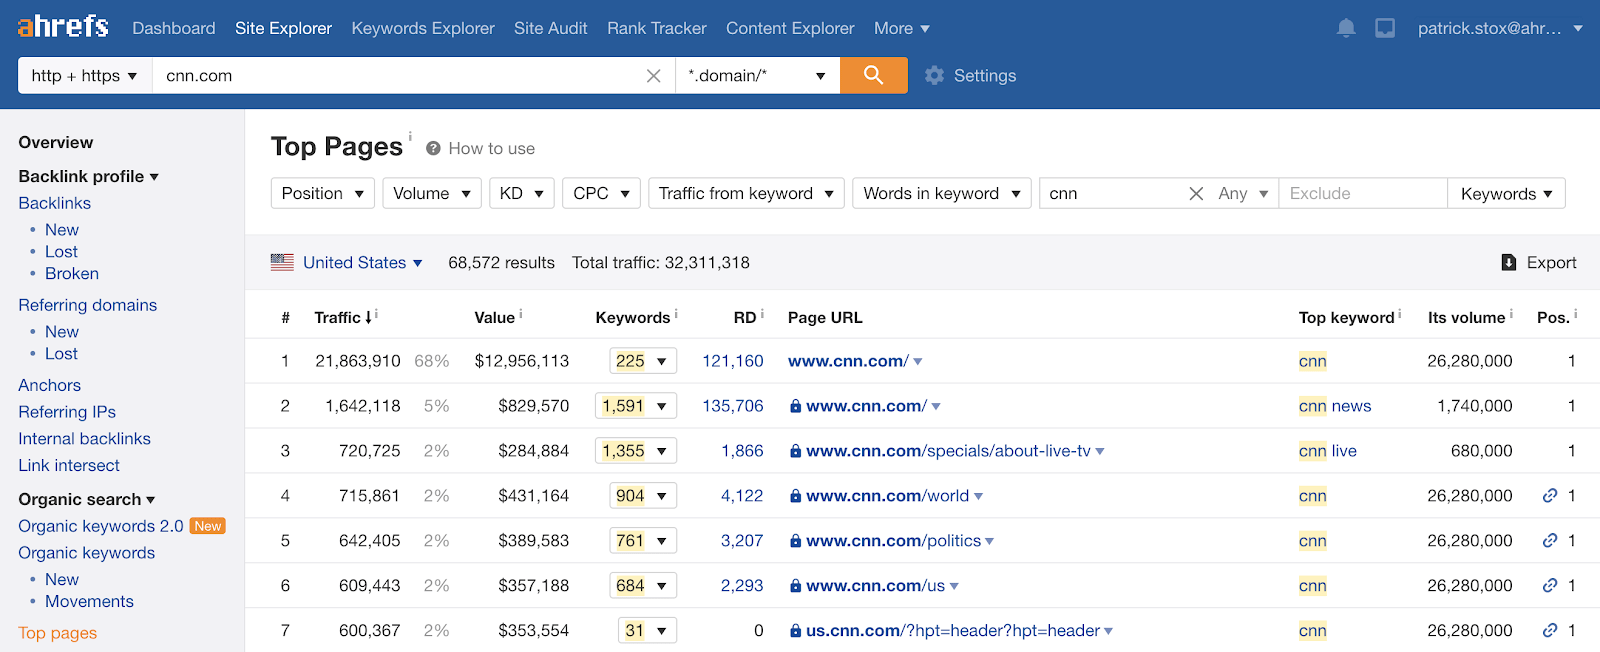Click the orange search magnifier button
Viewport: 1600px width, 652px height.
click(x=873, y=75)
